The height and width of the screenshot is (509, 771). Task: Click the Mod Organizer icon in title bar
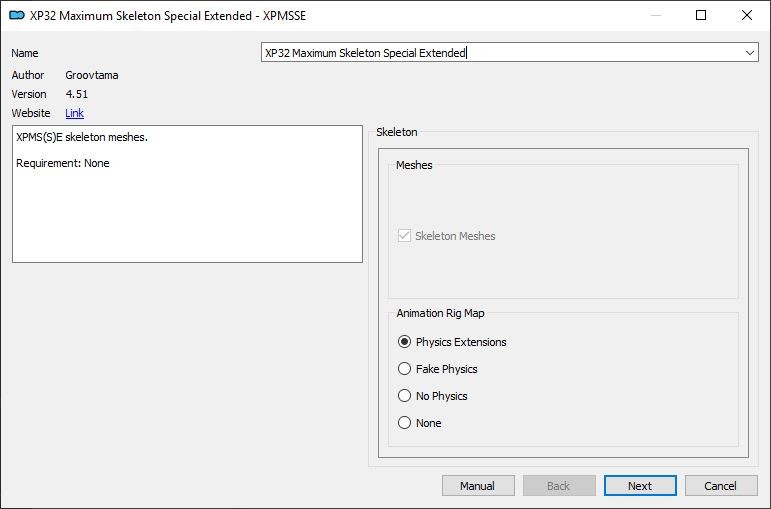tap(17, 15)
